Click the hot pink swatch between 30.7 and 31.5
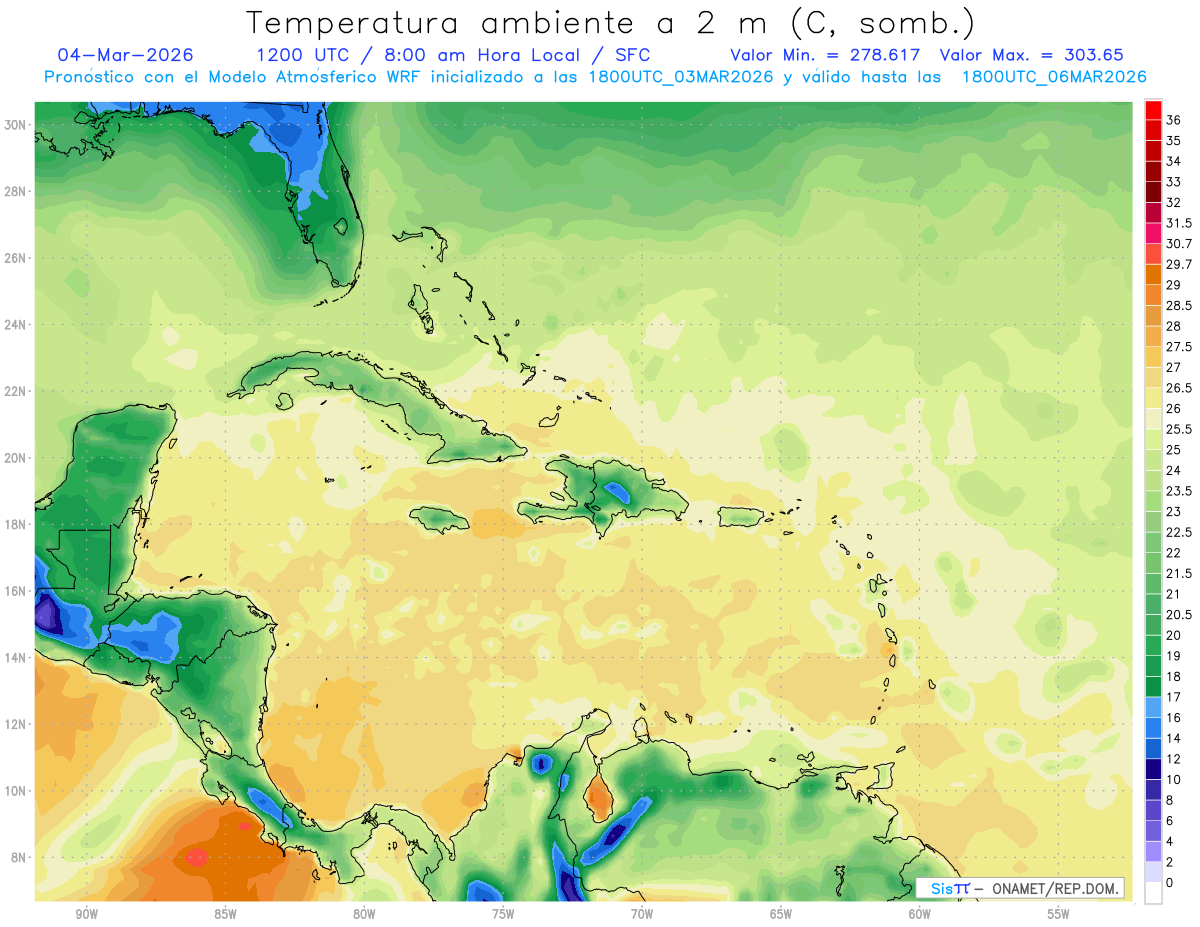The width and height of the screenshot is (1200, 927). point(1153,234)
